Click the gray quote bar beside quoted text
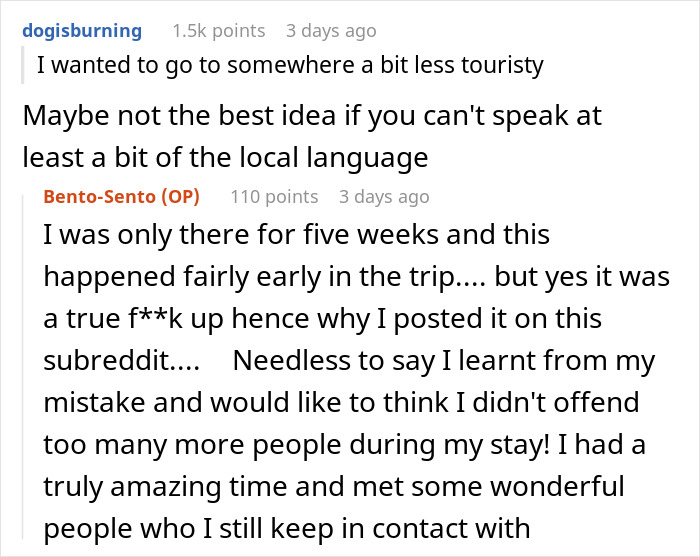Viewport: 700px width, 557px height. pyautogui.click(x=23, y=65)
